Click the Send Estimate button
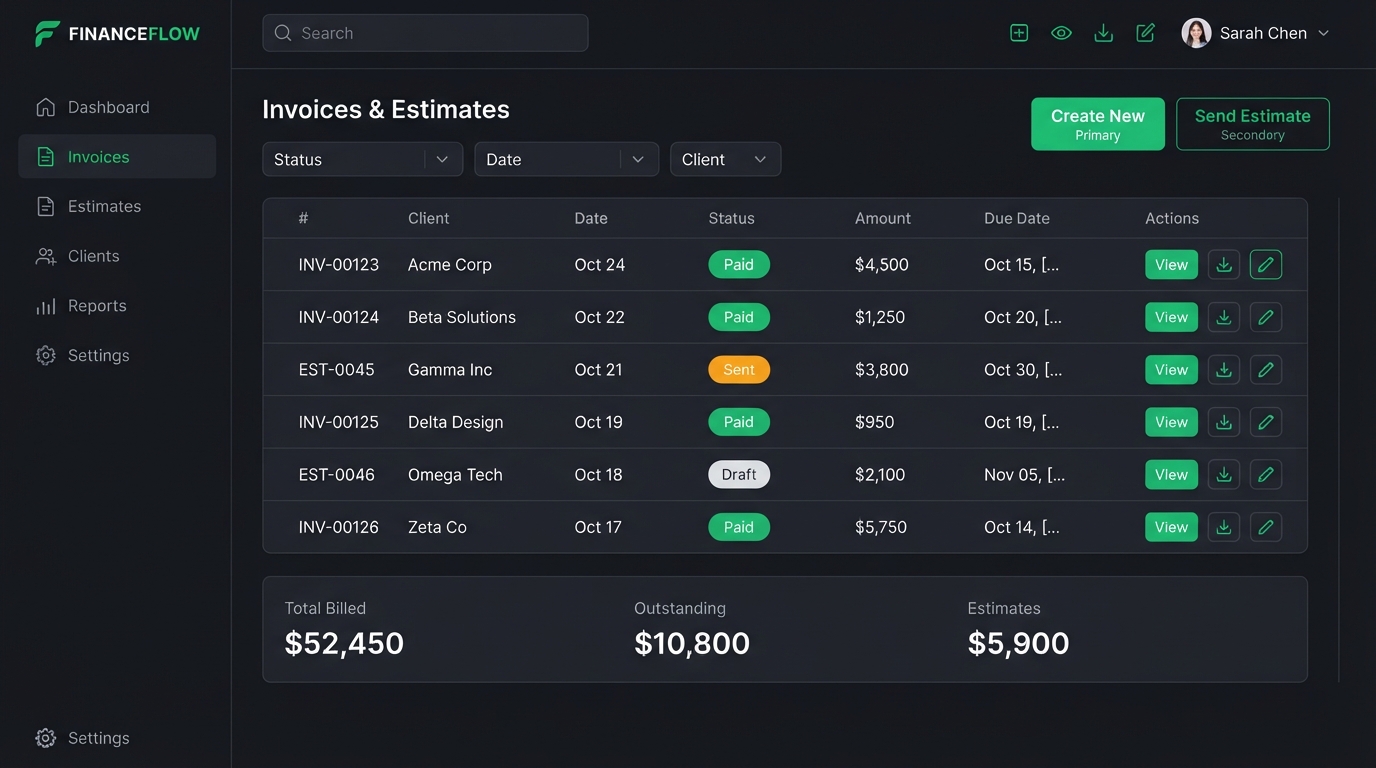 pyautogui.click(x=1253, y=124)
